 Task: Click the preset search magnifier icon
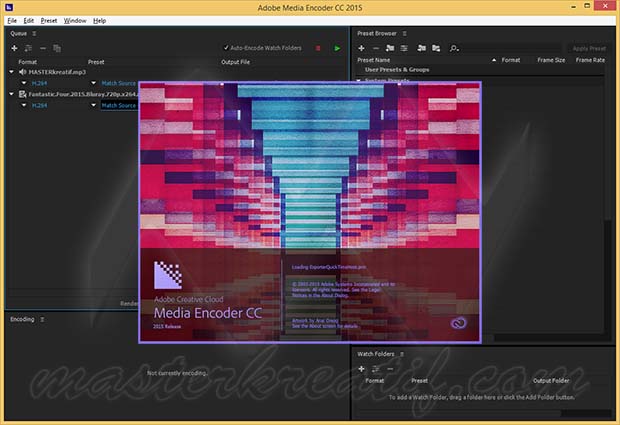point(454,48)
